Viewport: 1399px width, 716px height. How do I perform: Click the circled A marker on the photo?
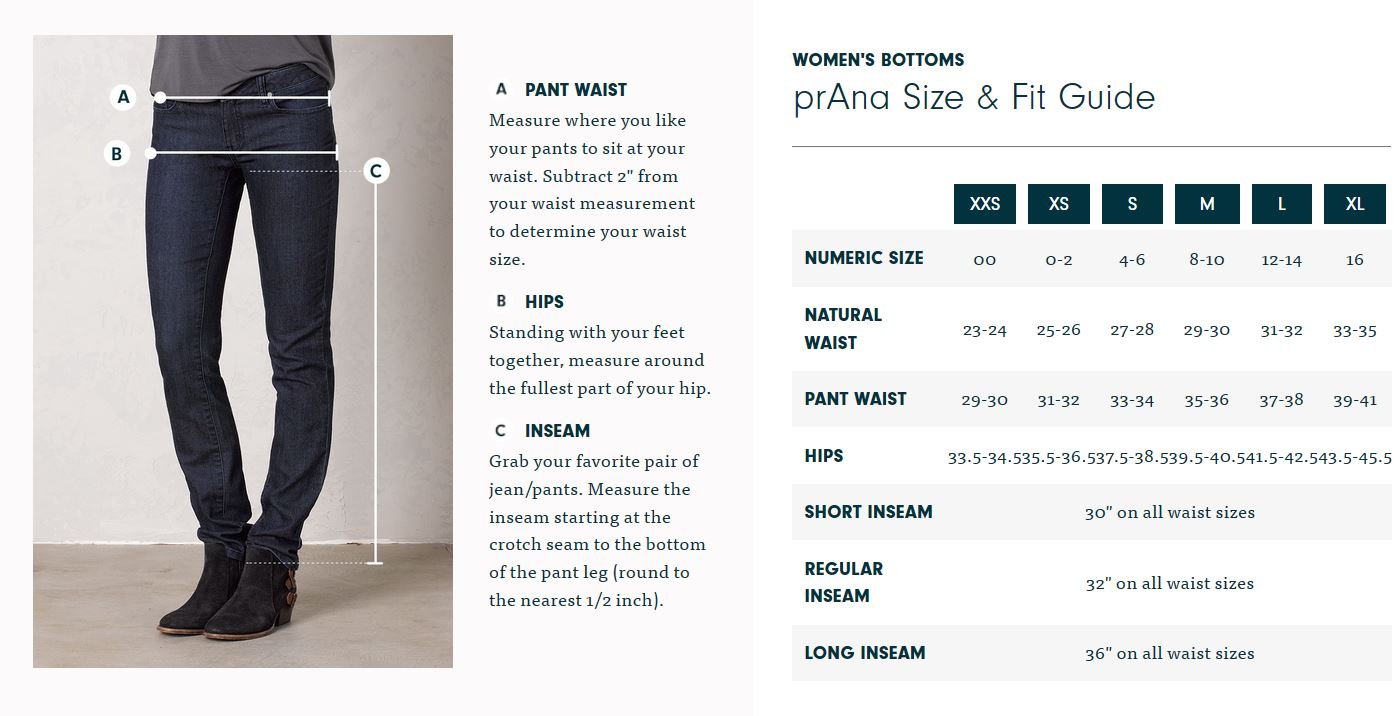tap(123, 97)
